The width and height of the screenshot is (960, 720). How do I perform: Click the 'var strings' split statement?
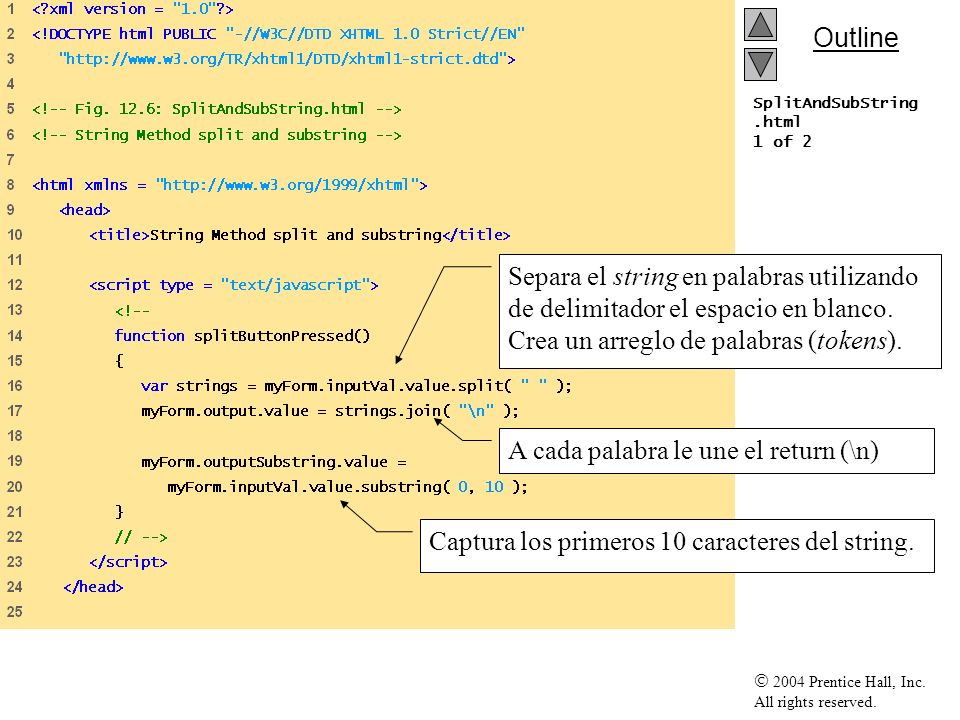tap(356, 386)
